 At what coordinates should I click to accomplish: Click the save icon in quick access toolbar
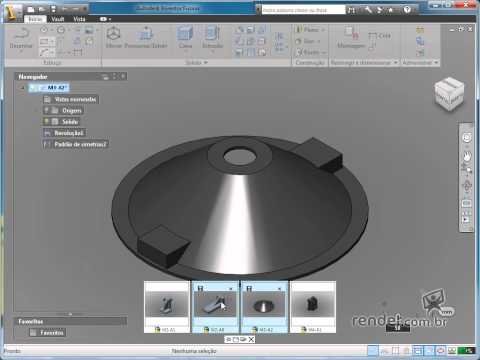(x=53, y=9)
